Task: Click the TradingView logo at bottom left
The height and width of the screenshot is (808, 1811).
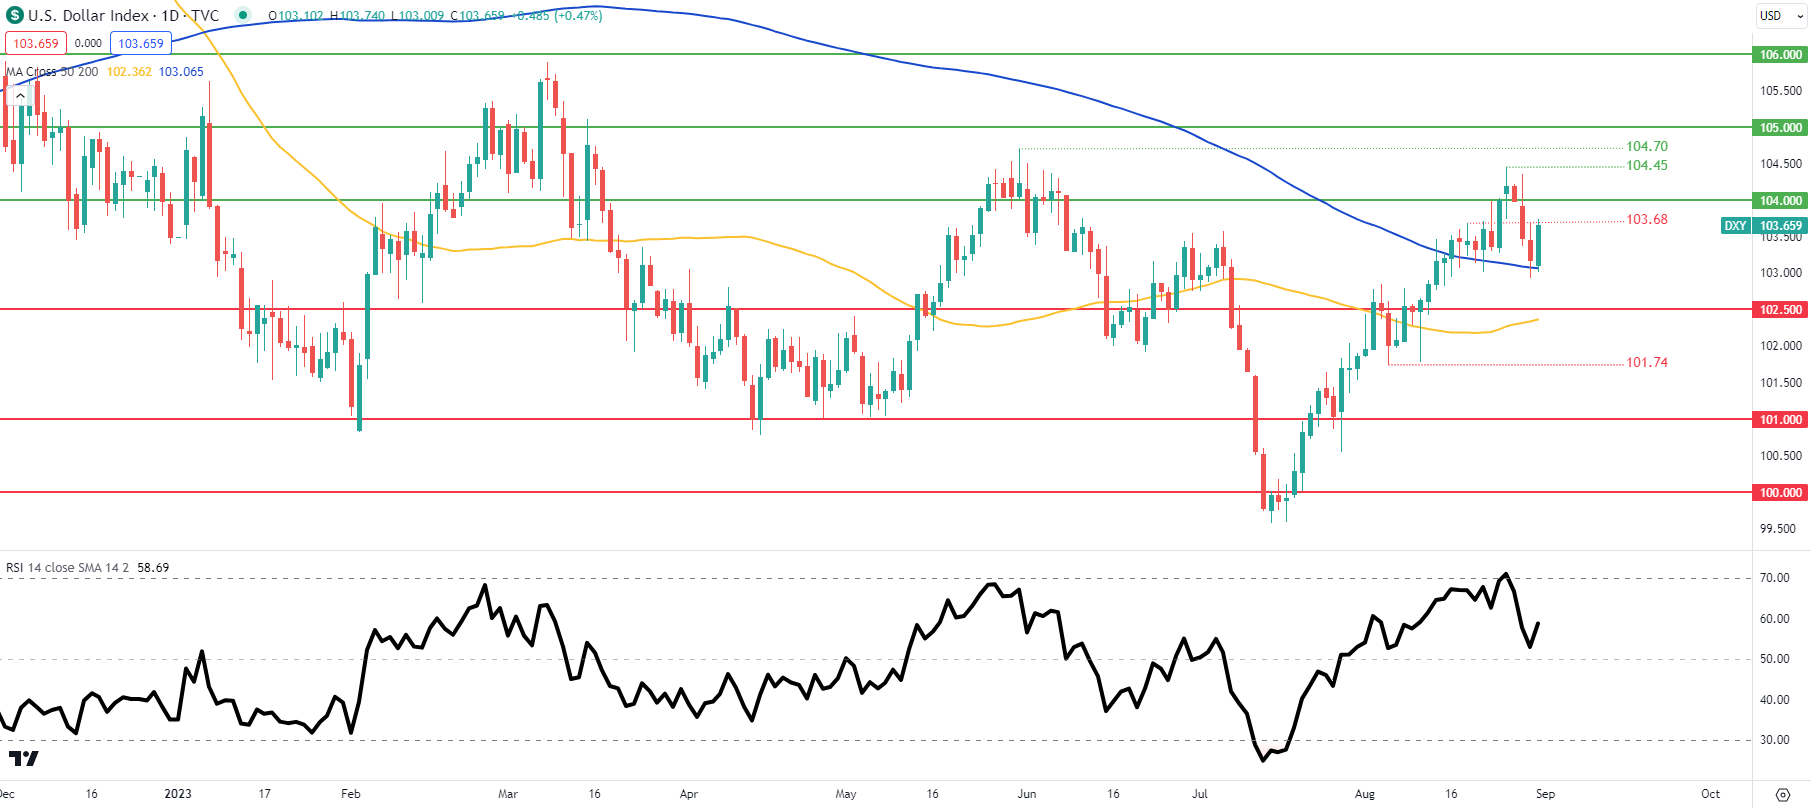Action: 23,758
